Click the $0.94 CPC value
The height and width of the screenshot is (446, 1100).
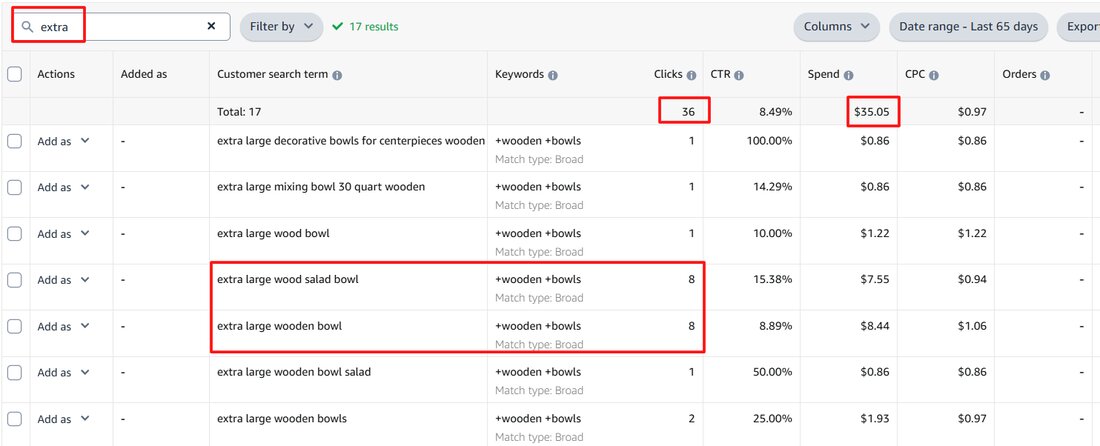[x=972, y=279]
